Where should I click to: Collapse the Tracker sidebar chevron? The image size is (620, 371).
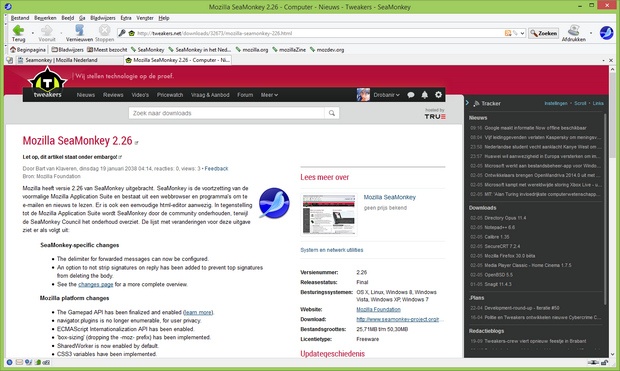(467, 103)
